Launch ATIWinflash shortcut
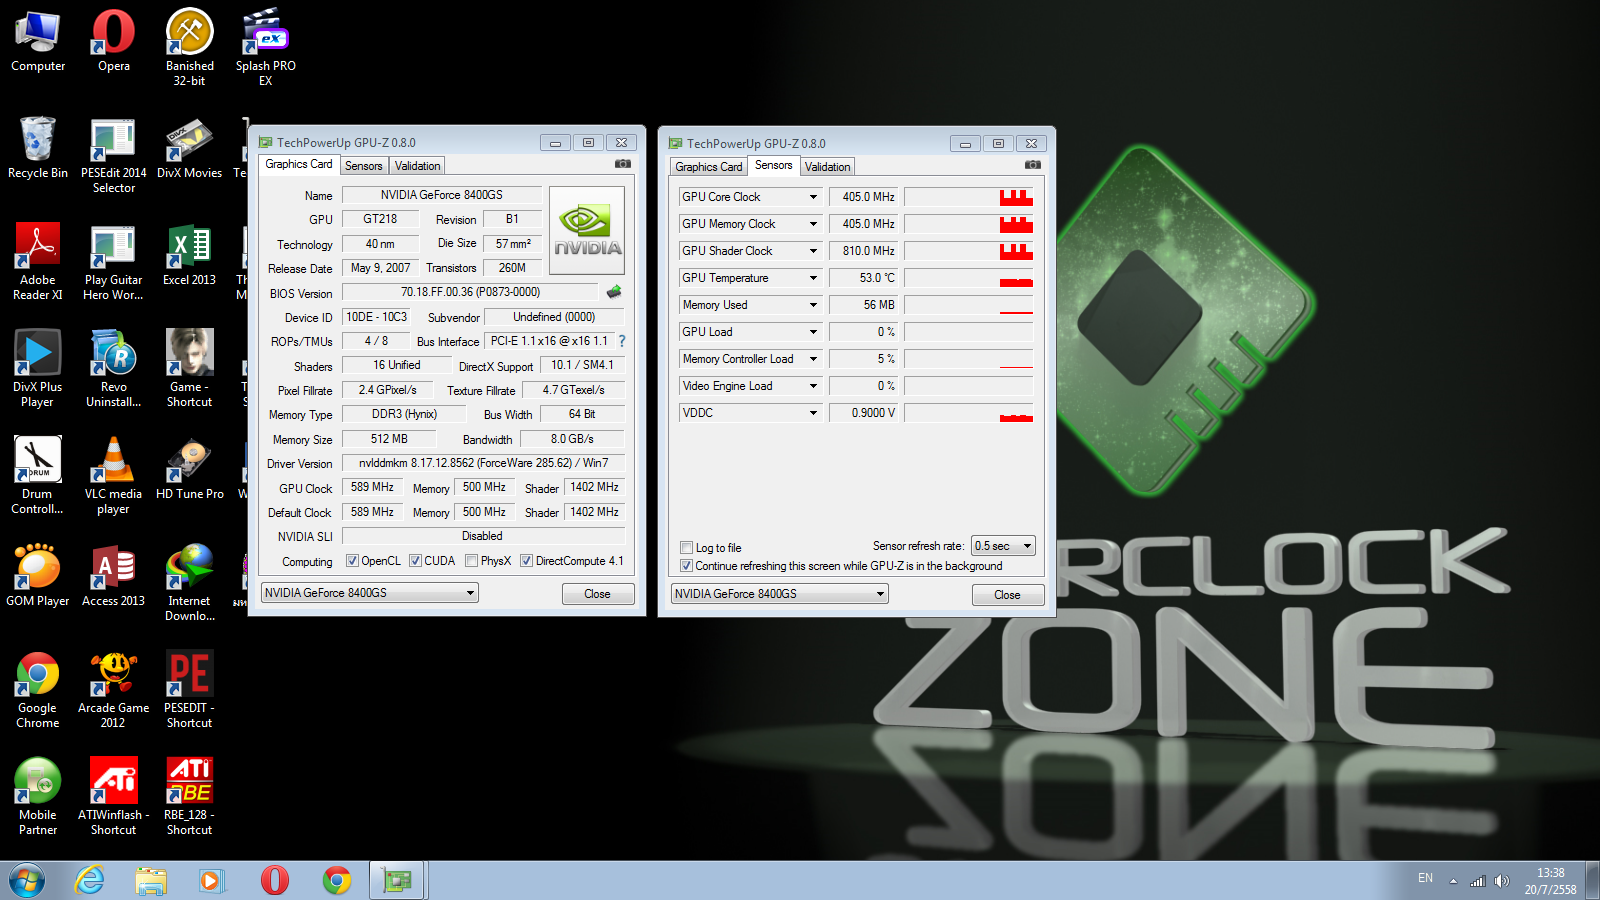 [x=114, y=796]
